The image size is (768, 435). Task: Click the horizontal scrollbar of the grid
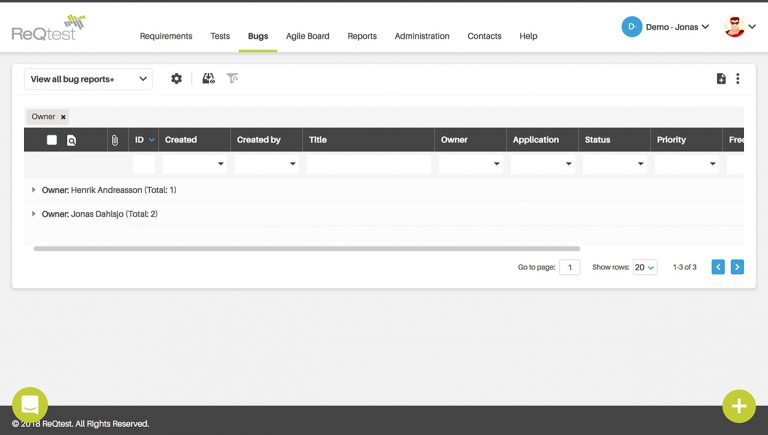point(307,248)
